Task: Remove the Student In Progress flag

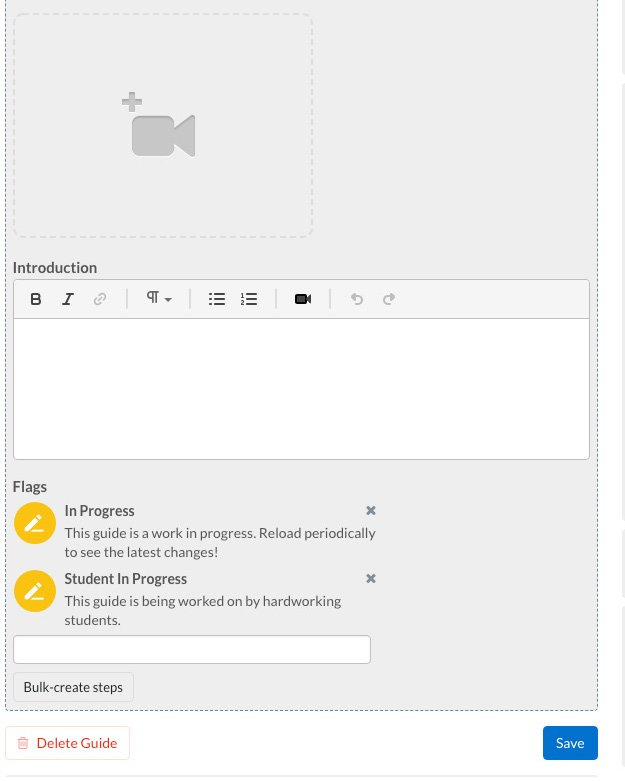Action: pyautogui.click(x=371, y=579)
